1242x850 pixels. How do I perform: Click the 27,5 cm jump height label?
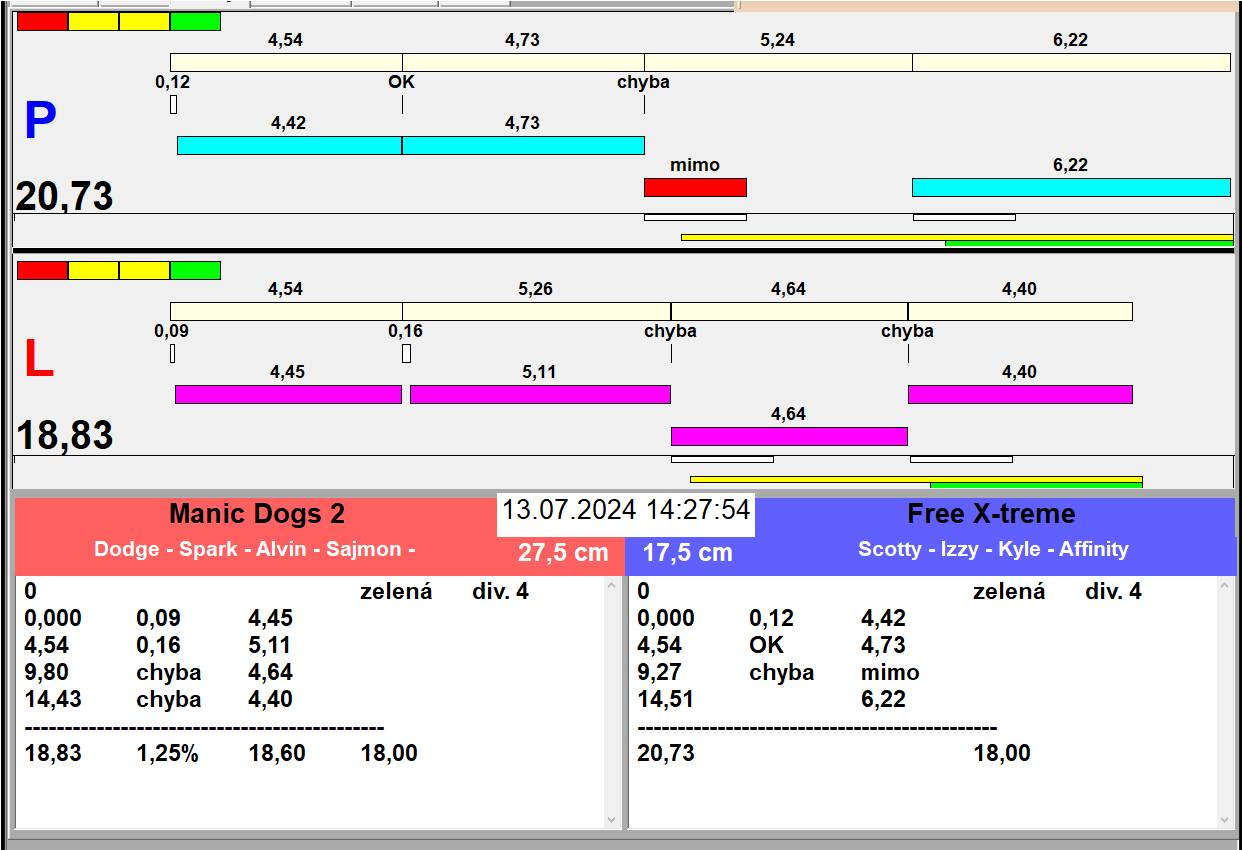[563, 553]
